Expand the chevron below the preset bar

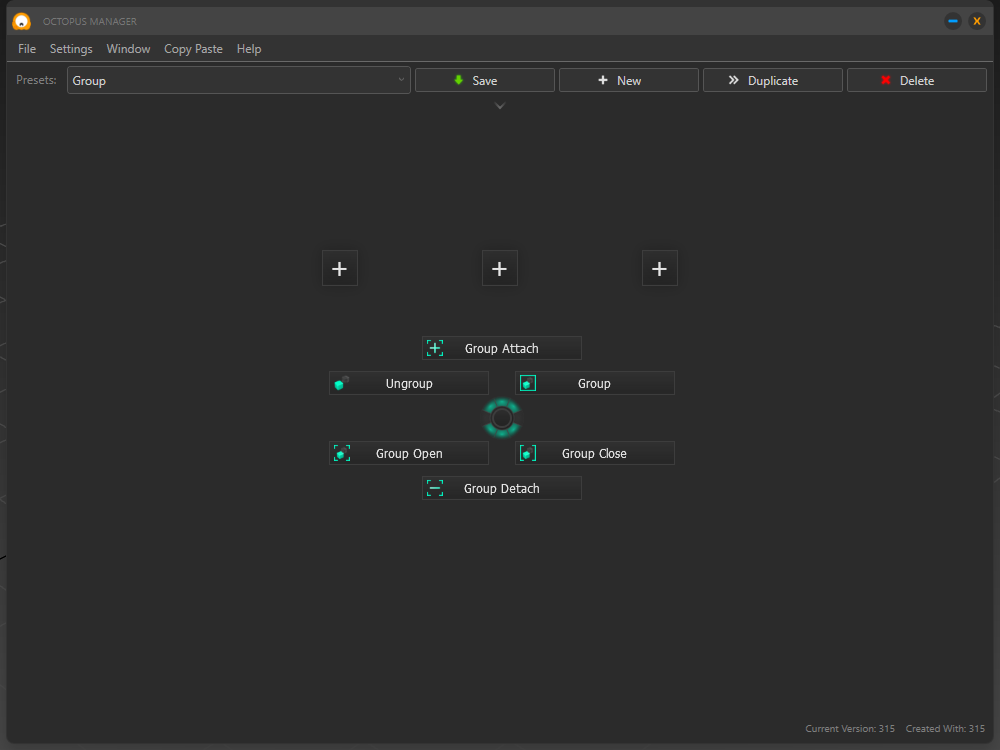(500, 106)
